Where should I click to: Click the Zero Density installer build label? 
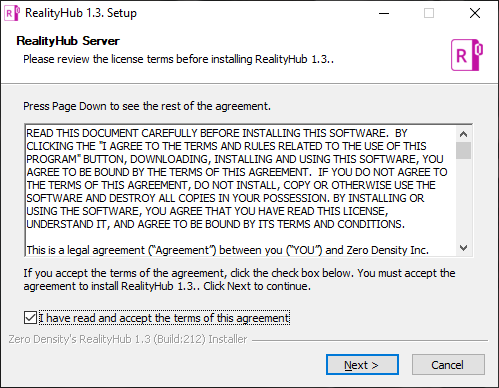pos(128,339)
